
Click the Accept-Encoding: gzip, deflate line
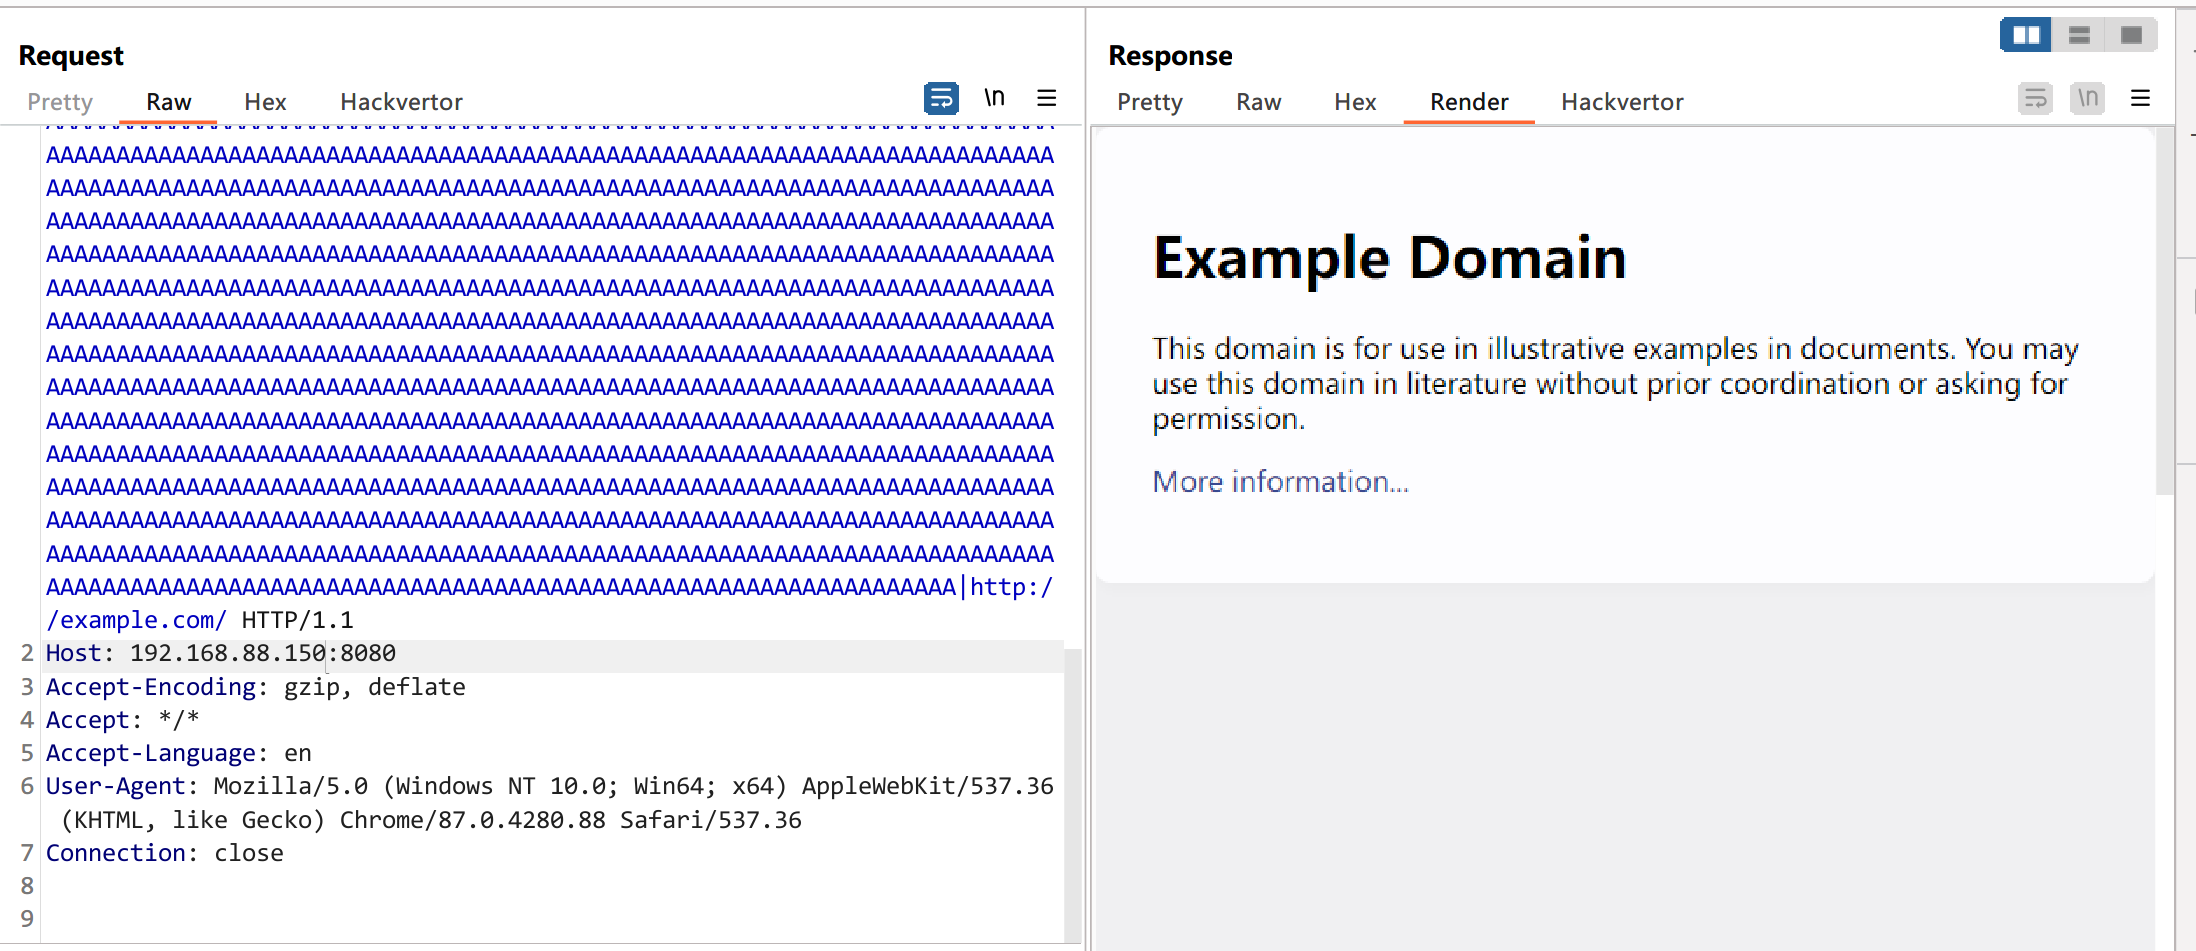point(256,687)
